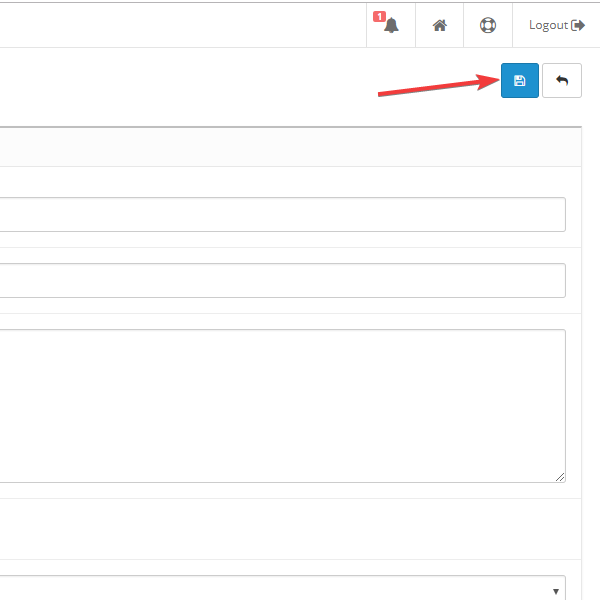This screenshot has width=600, height=600.
Task: Focus the second single-line text field
Action: click(x=280, y=280)
